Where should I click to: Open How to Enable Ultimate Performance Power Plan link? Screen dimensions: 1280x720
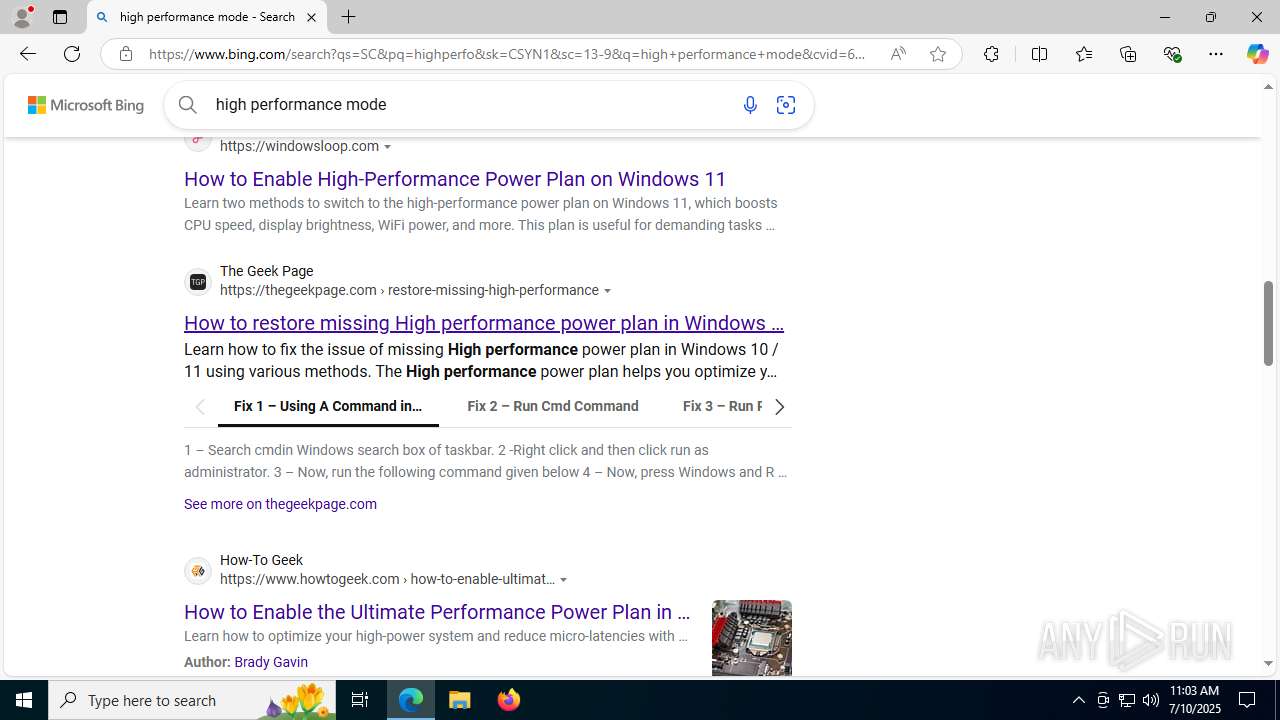pyautogui.click(x=437, y=612)
